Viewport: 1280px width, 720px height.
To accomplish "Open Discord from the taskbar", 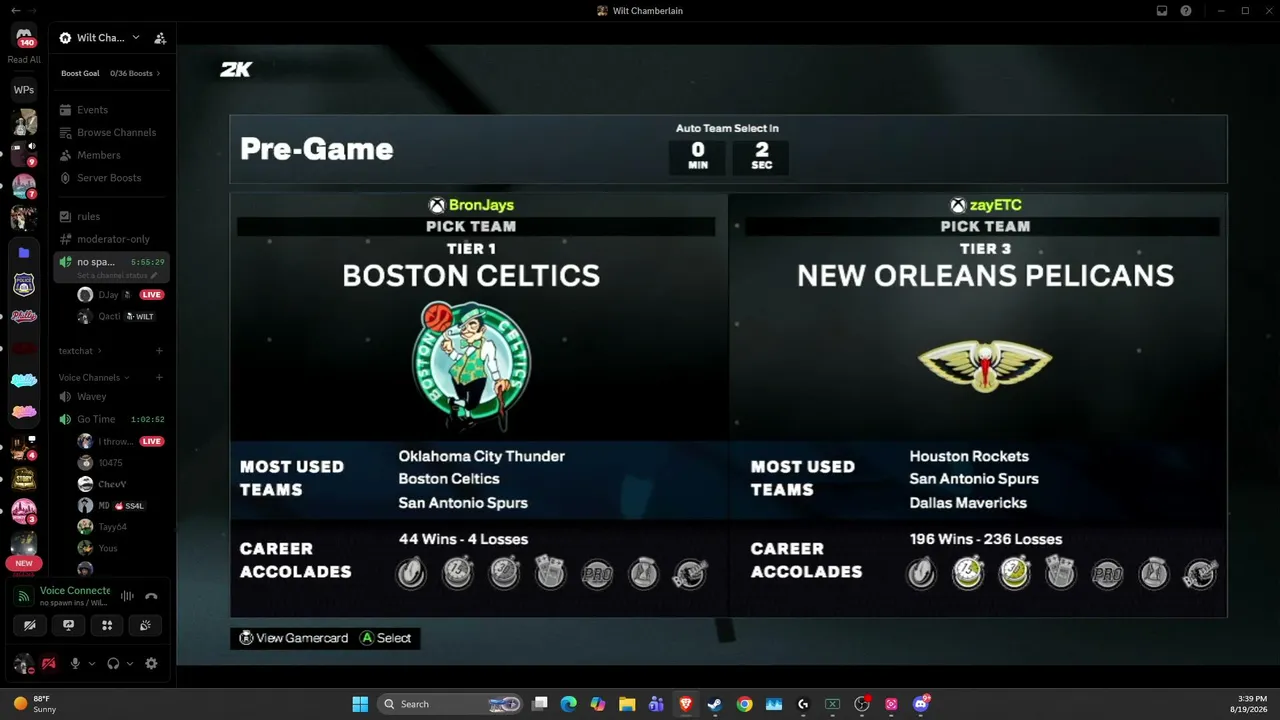I will point(921,704).
